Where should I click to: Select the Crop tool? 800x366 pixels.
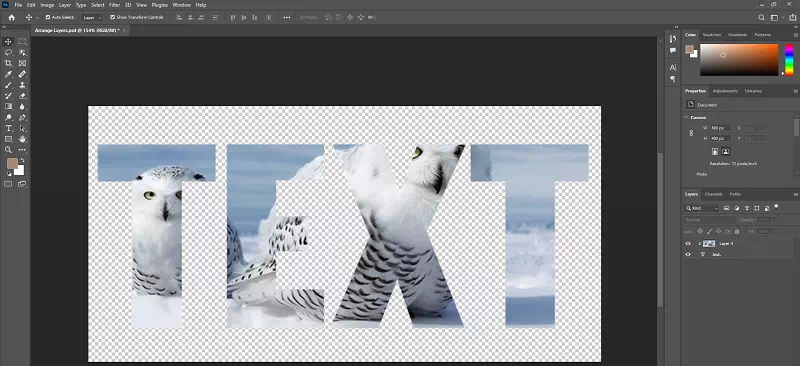[x=8, y=63]
